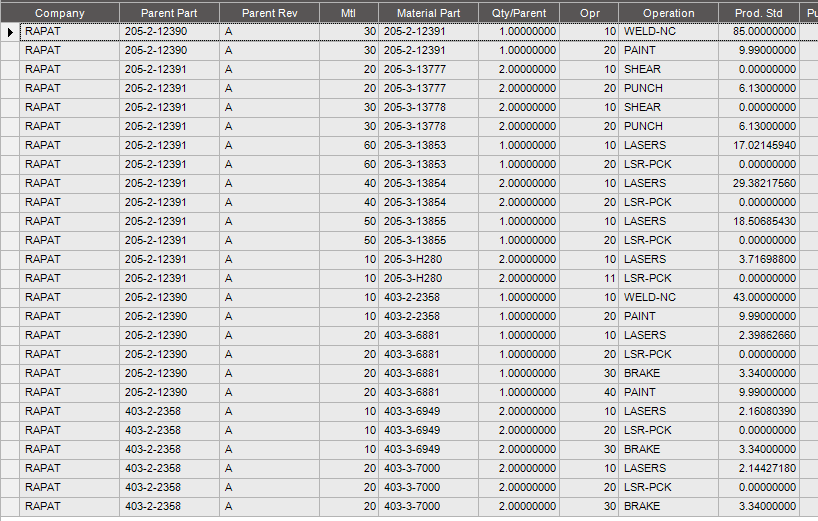This screenshot has width=818, height=521.
Task: Click the Mtl column header
Action: coord(349,13)
